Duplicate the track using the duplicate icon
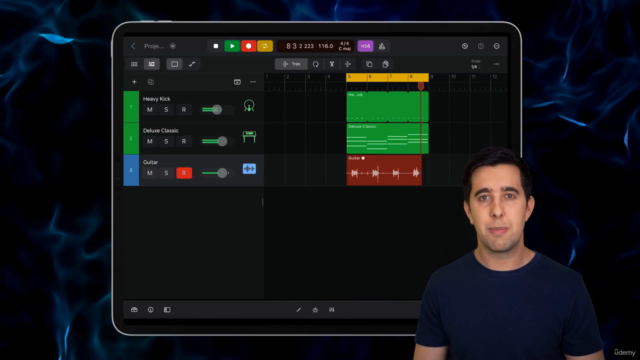Viewport: 640px width, 360px height. click(x=151, y=82)
